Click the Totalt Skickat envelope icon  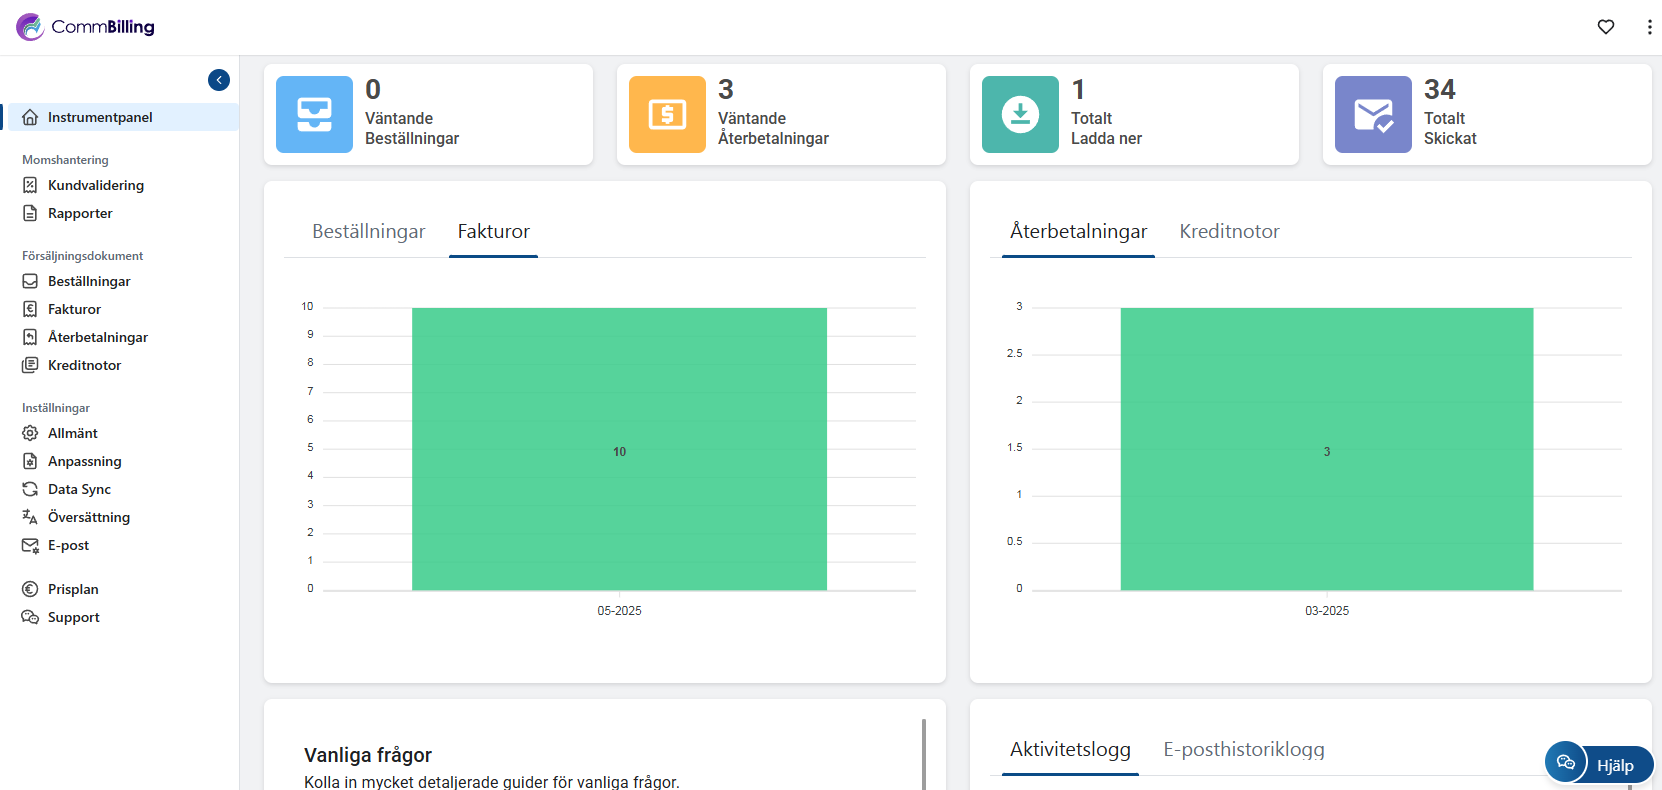tap(1373, 115)
